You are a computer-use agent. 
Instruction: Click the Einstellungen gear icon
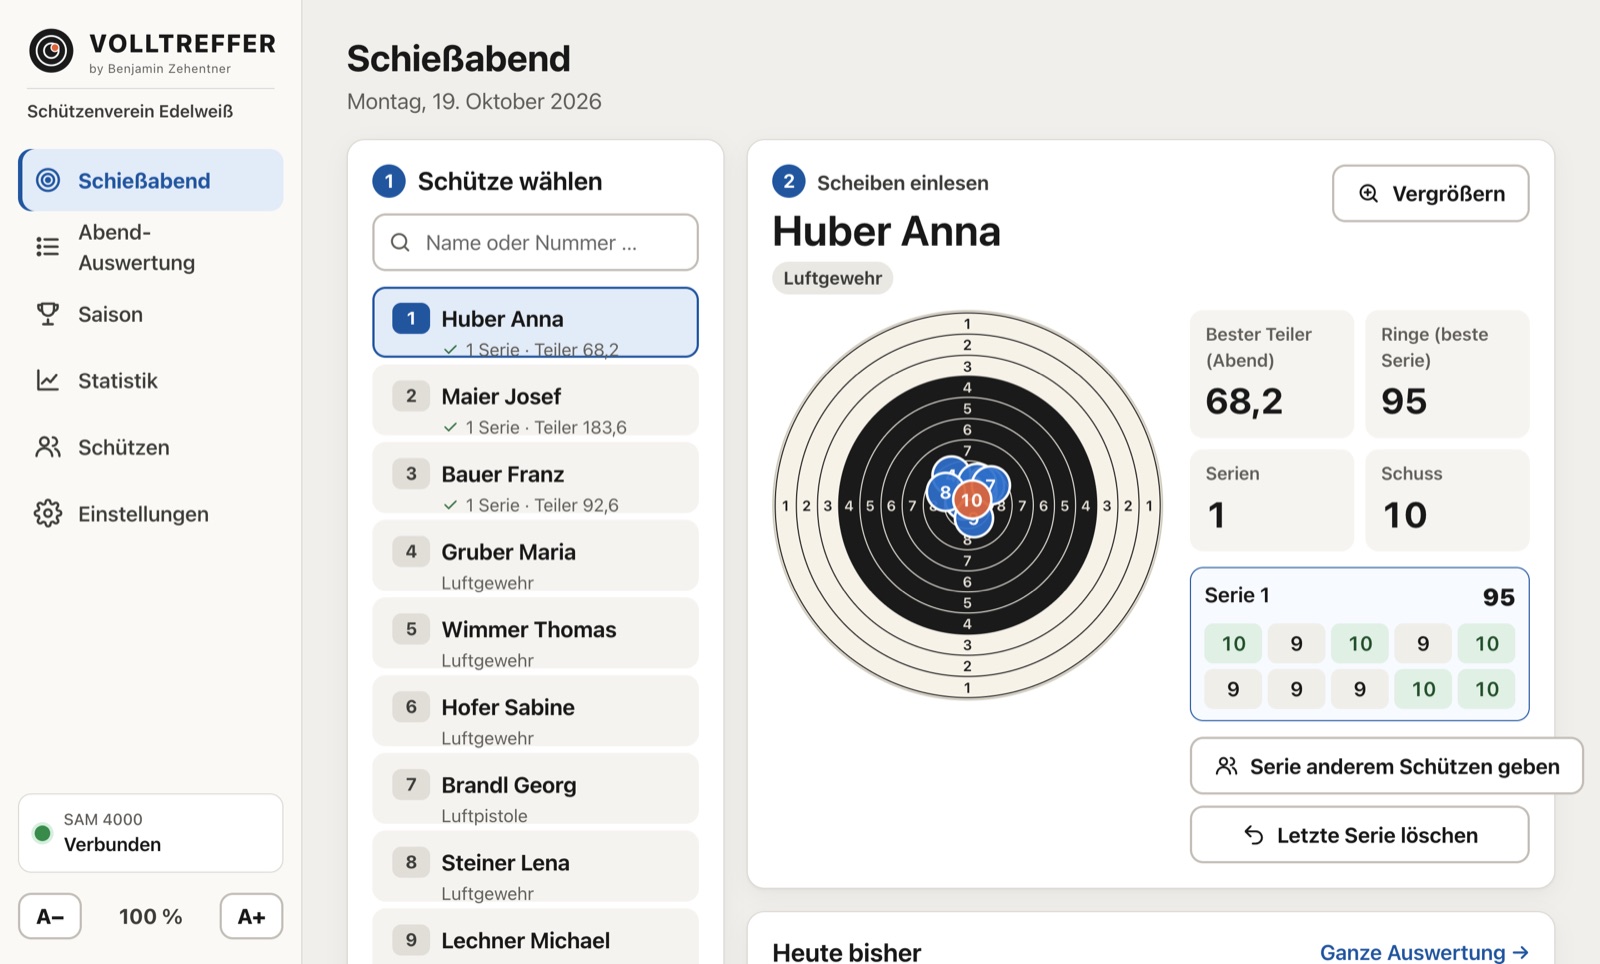48,514
